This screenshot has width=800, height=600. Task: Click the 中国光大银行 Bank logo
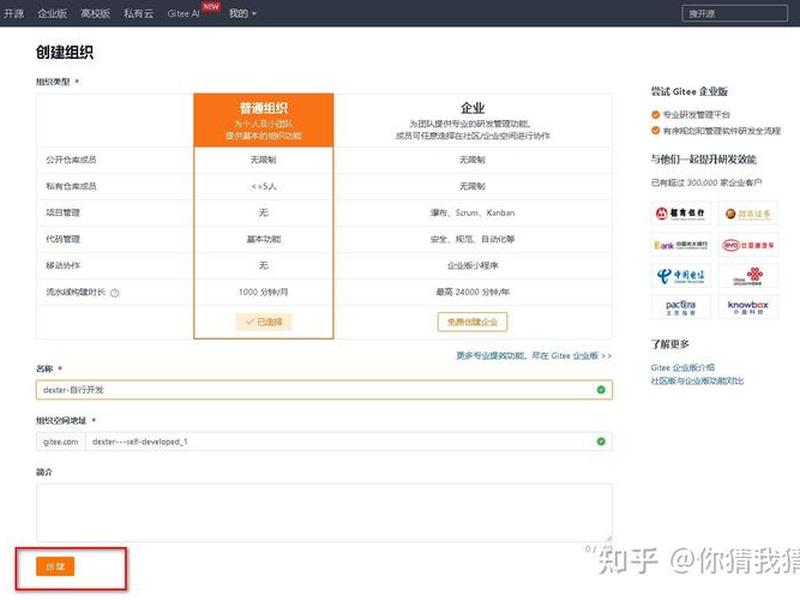point(681,245)
